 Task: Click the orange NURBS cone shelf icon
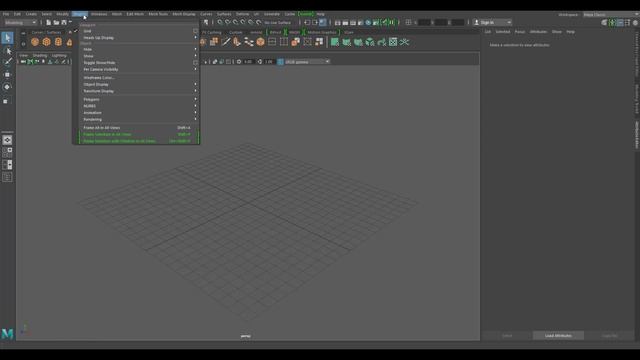[69, 42]
